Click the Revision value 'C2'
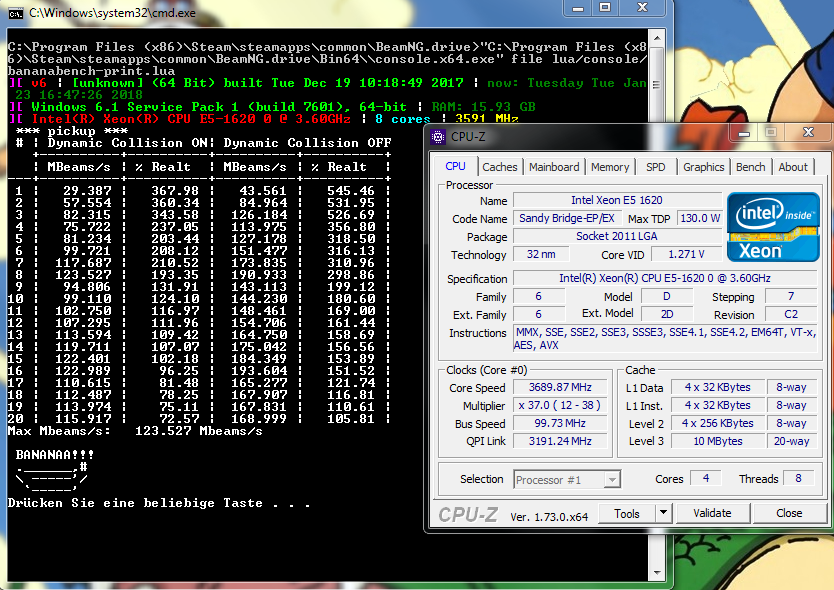The image size is (834, 590). pos(791,314)
